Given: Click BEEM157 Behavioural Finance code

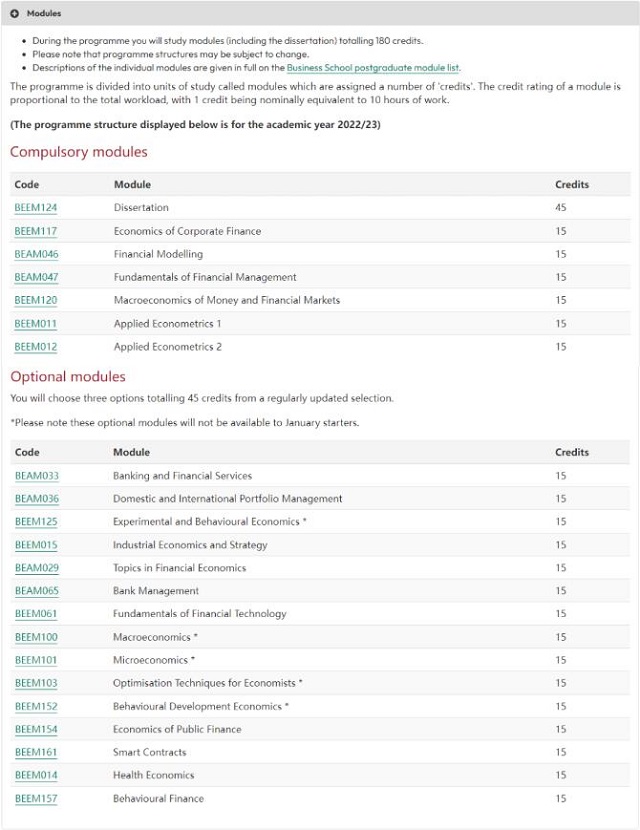Looking at the screenshot, I should [36, 798].
